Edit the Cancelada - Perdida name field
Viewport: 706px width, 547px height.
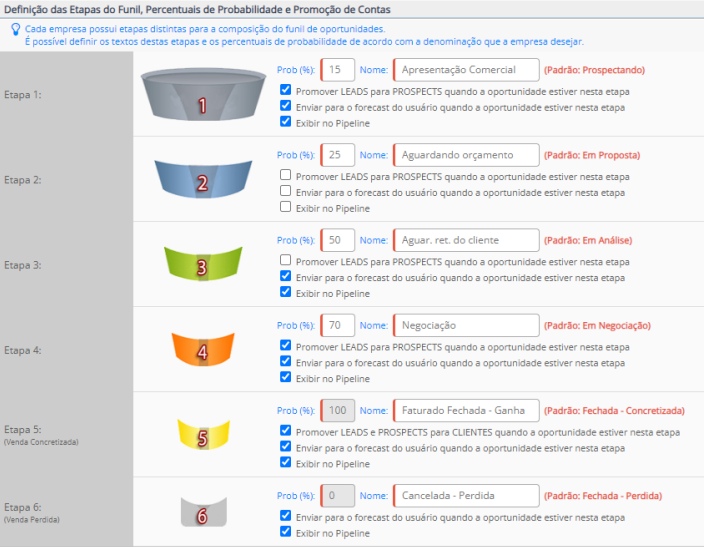pos(466,496)
